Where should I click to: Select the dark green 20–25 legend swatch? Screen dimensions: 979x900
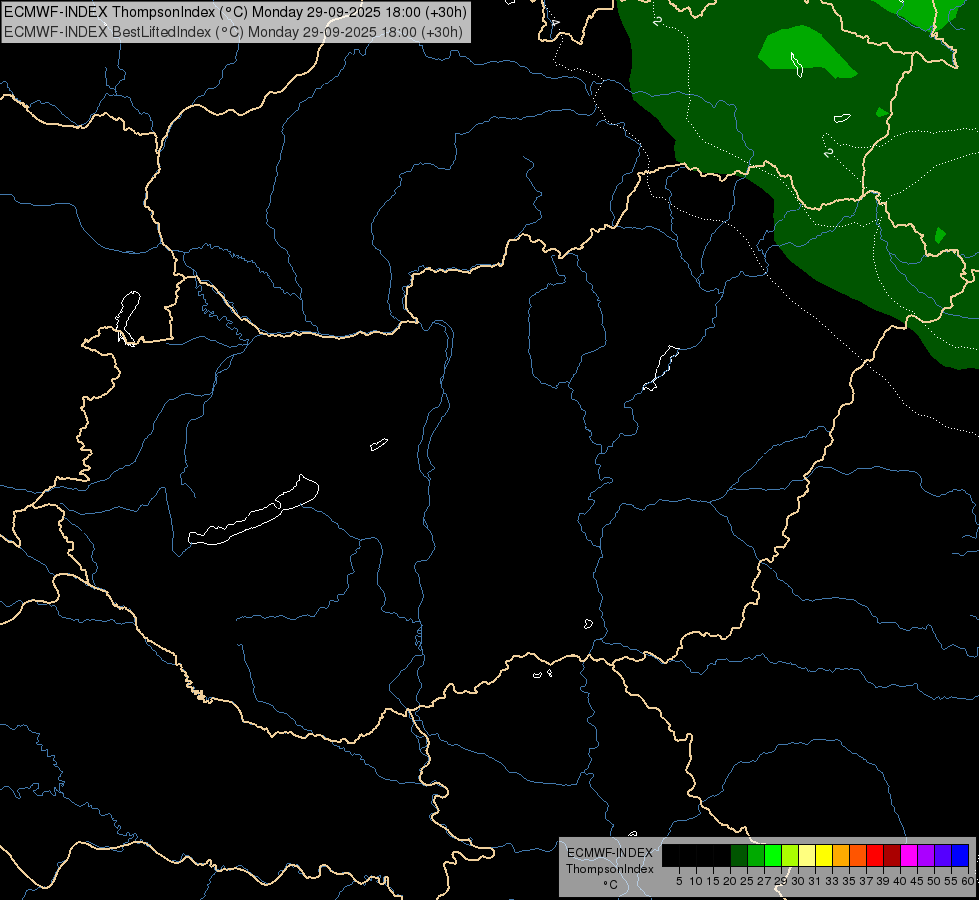[x=739, y=855]
